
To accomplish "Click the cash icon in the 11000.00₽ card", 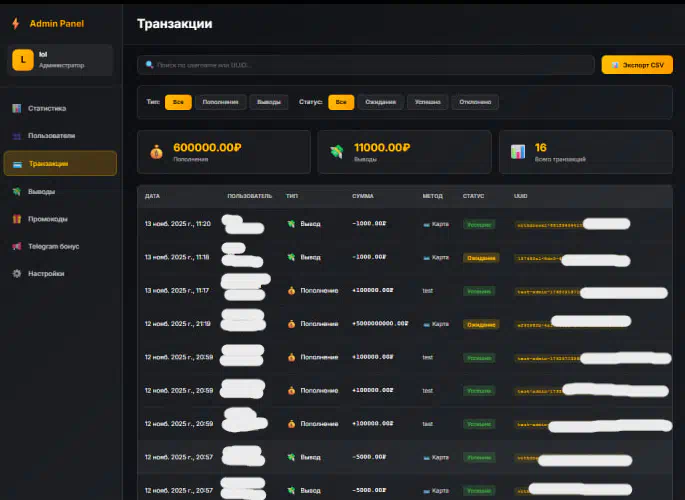I will (337, 152).
